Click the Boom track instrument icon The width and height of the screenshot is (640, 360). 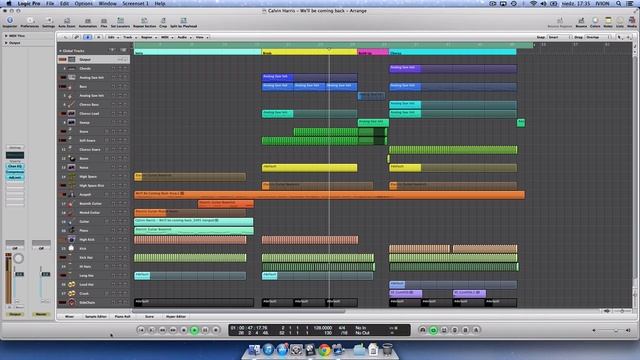71,158
